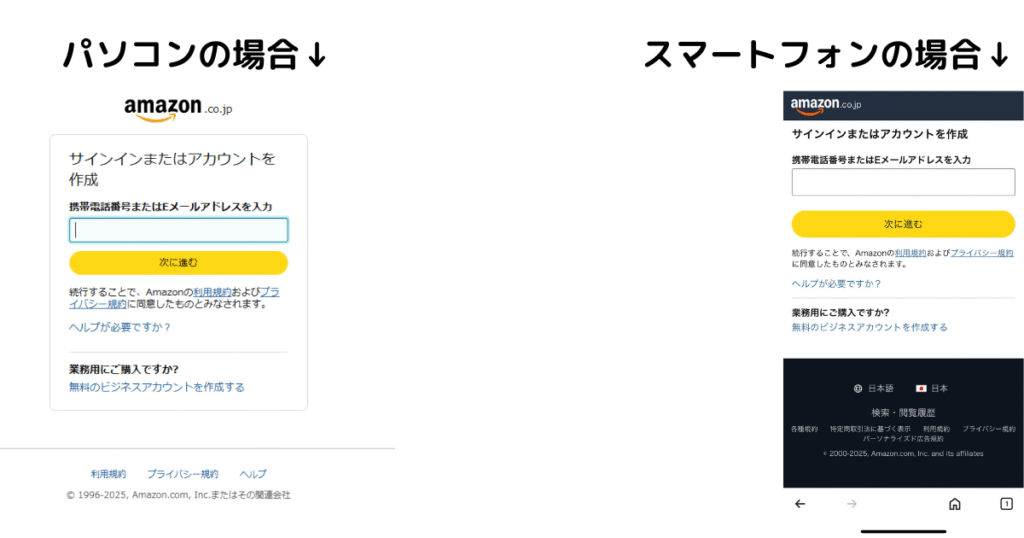Open the tabs counter icon in mobile browser
The image size is (1024, 538).
[1006, 504]
